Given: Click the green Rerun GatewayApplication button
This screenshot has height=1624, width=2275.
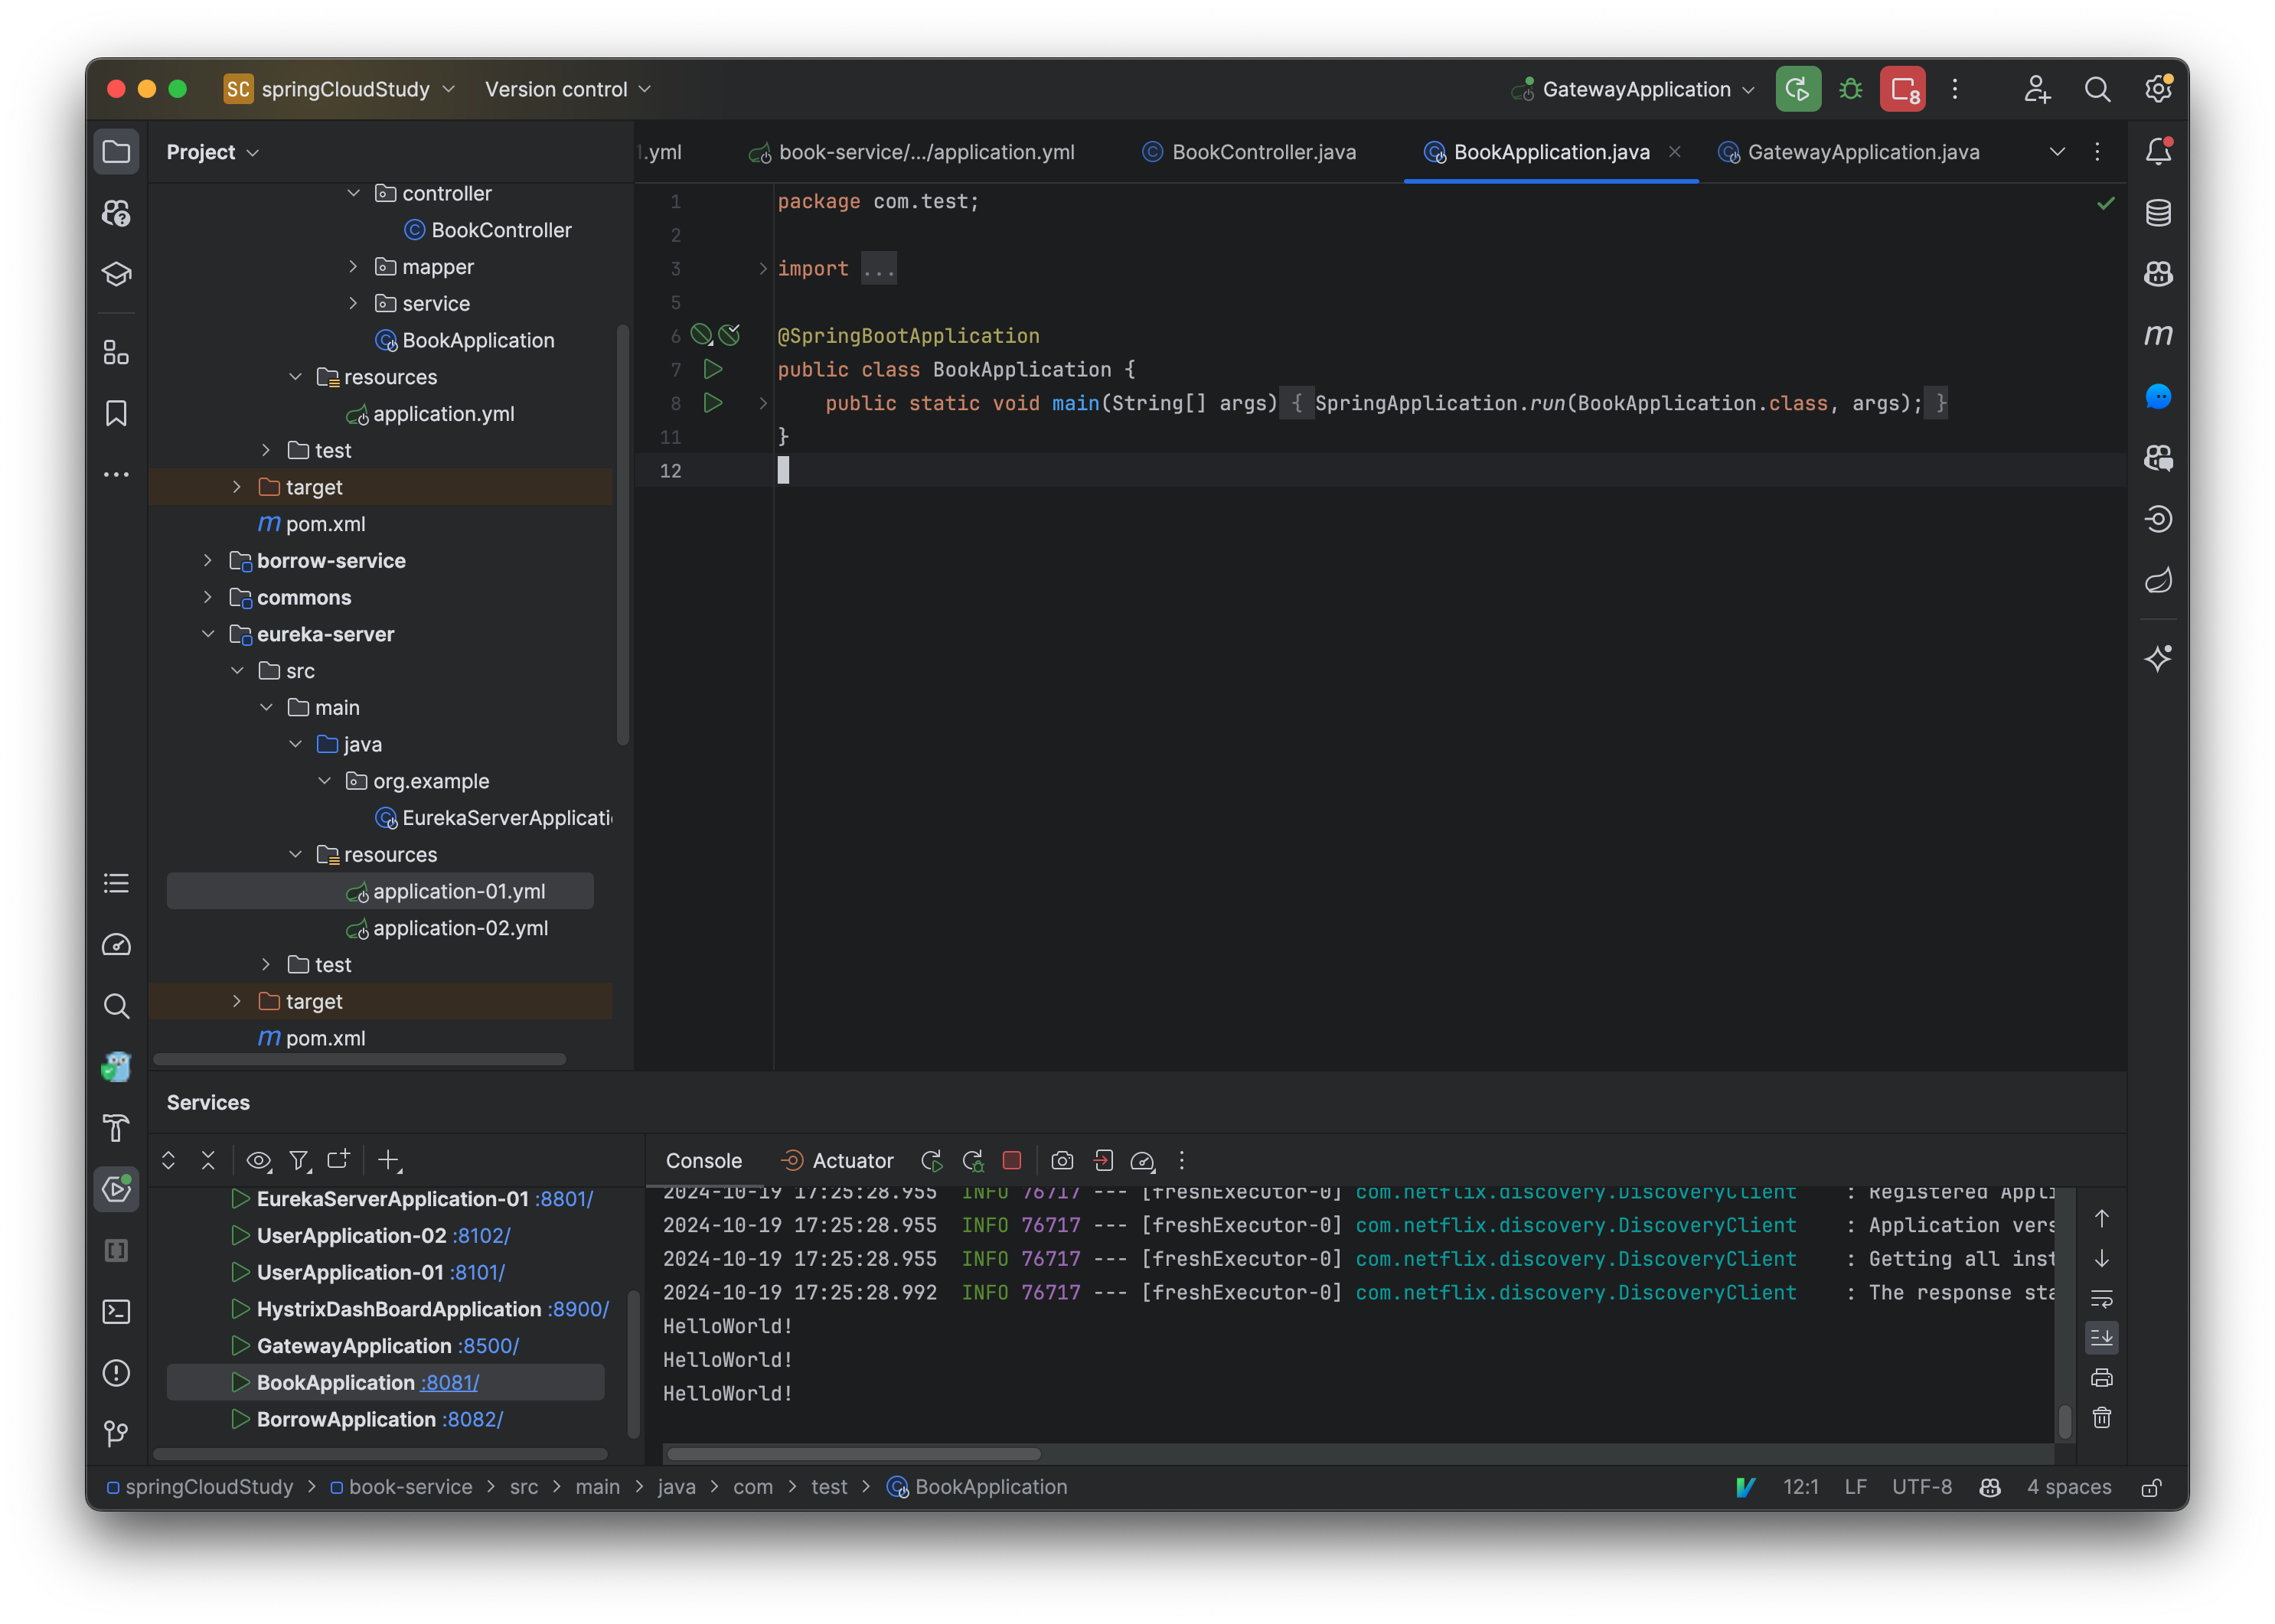Looking at the screenshot, I should pyautogui.click(x=1798, y=89).
